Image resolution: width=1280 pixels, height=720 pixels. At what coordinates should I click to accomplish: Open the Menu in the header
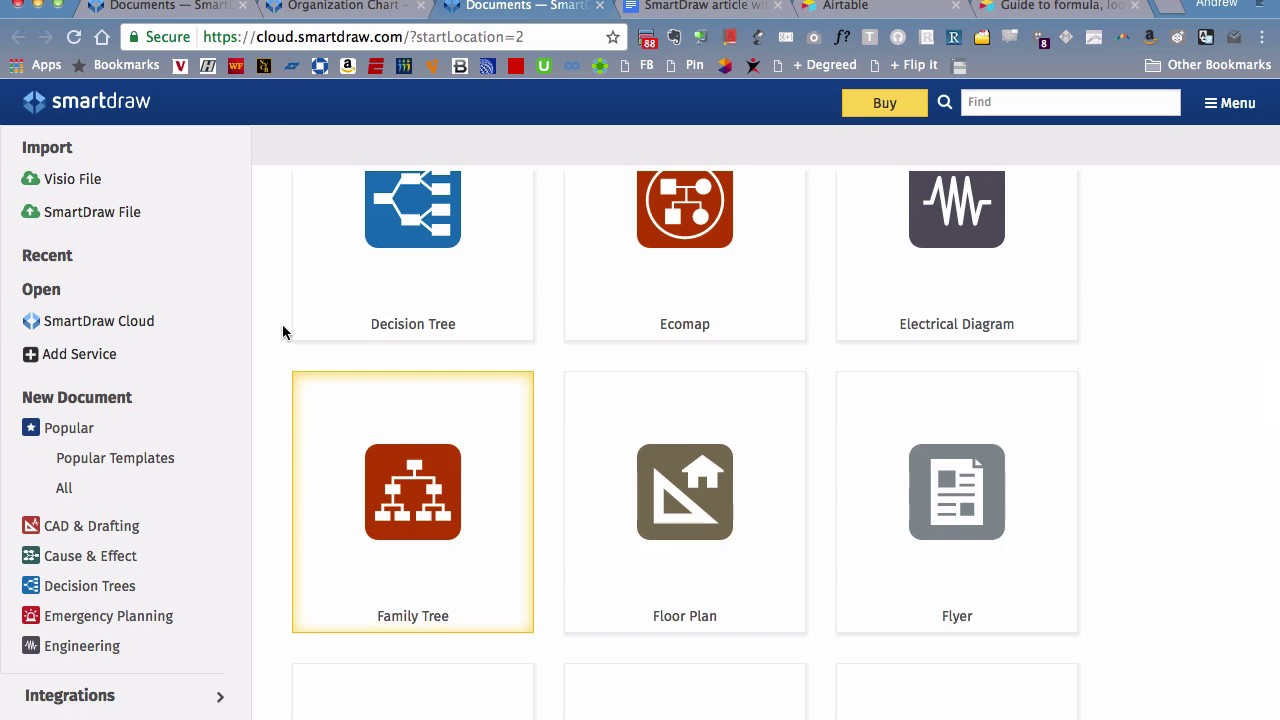click(1229, 102)
